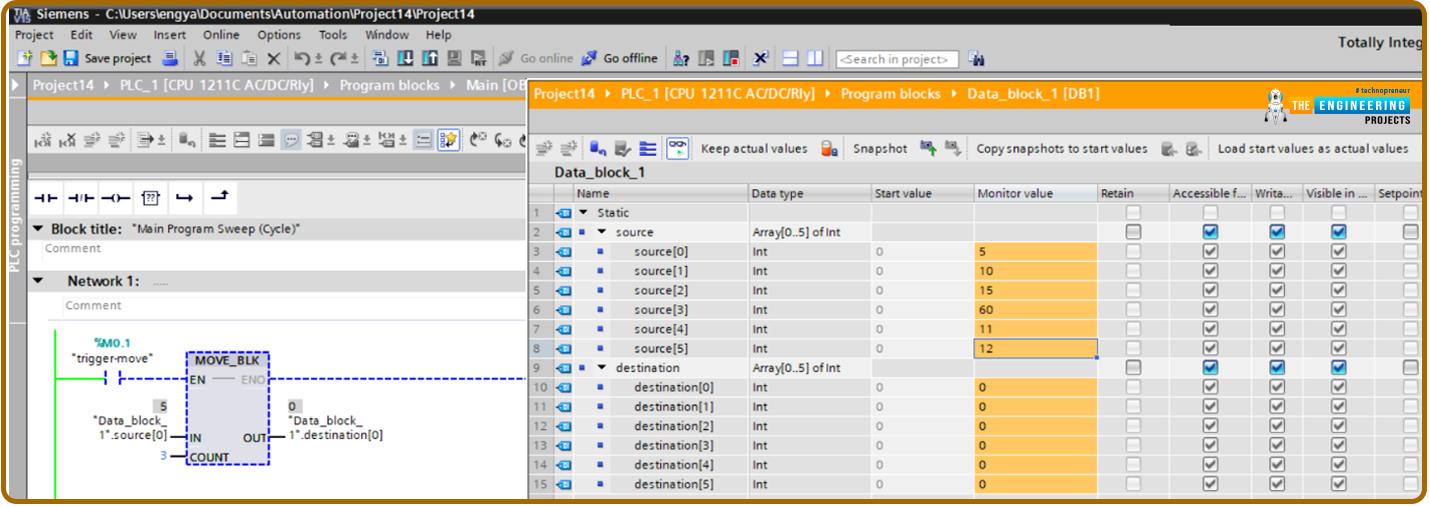Screen dimensions: 1430x507
Task: Open the Online menu
Action: [221, 35]
